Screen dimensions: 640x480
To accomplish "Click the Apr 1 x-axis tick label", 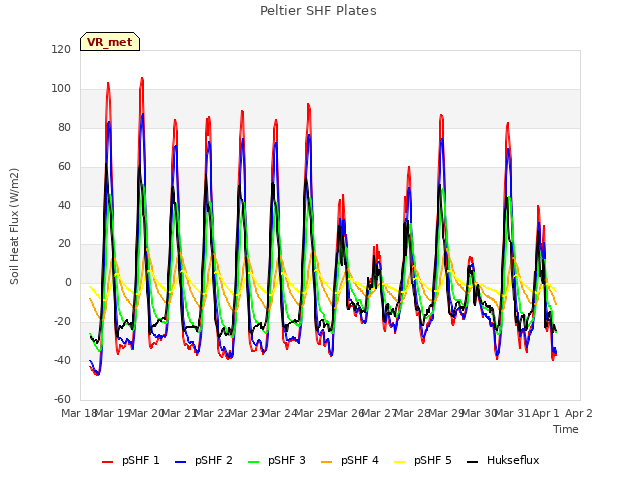I will pyautogui.click(x=546, y=413).
